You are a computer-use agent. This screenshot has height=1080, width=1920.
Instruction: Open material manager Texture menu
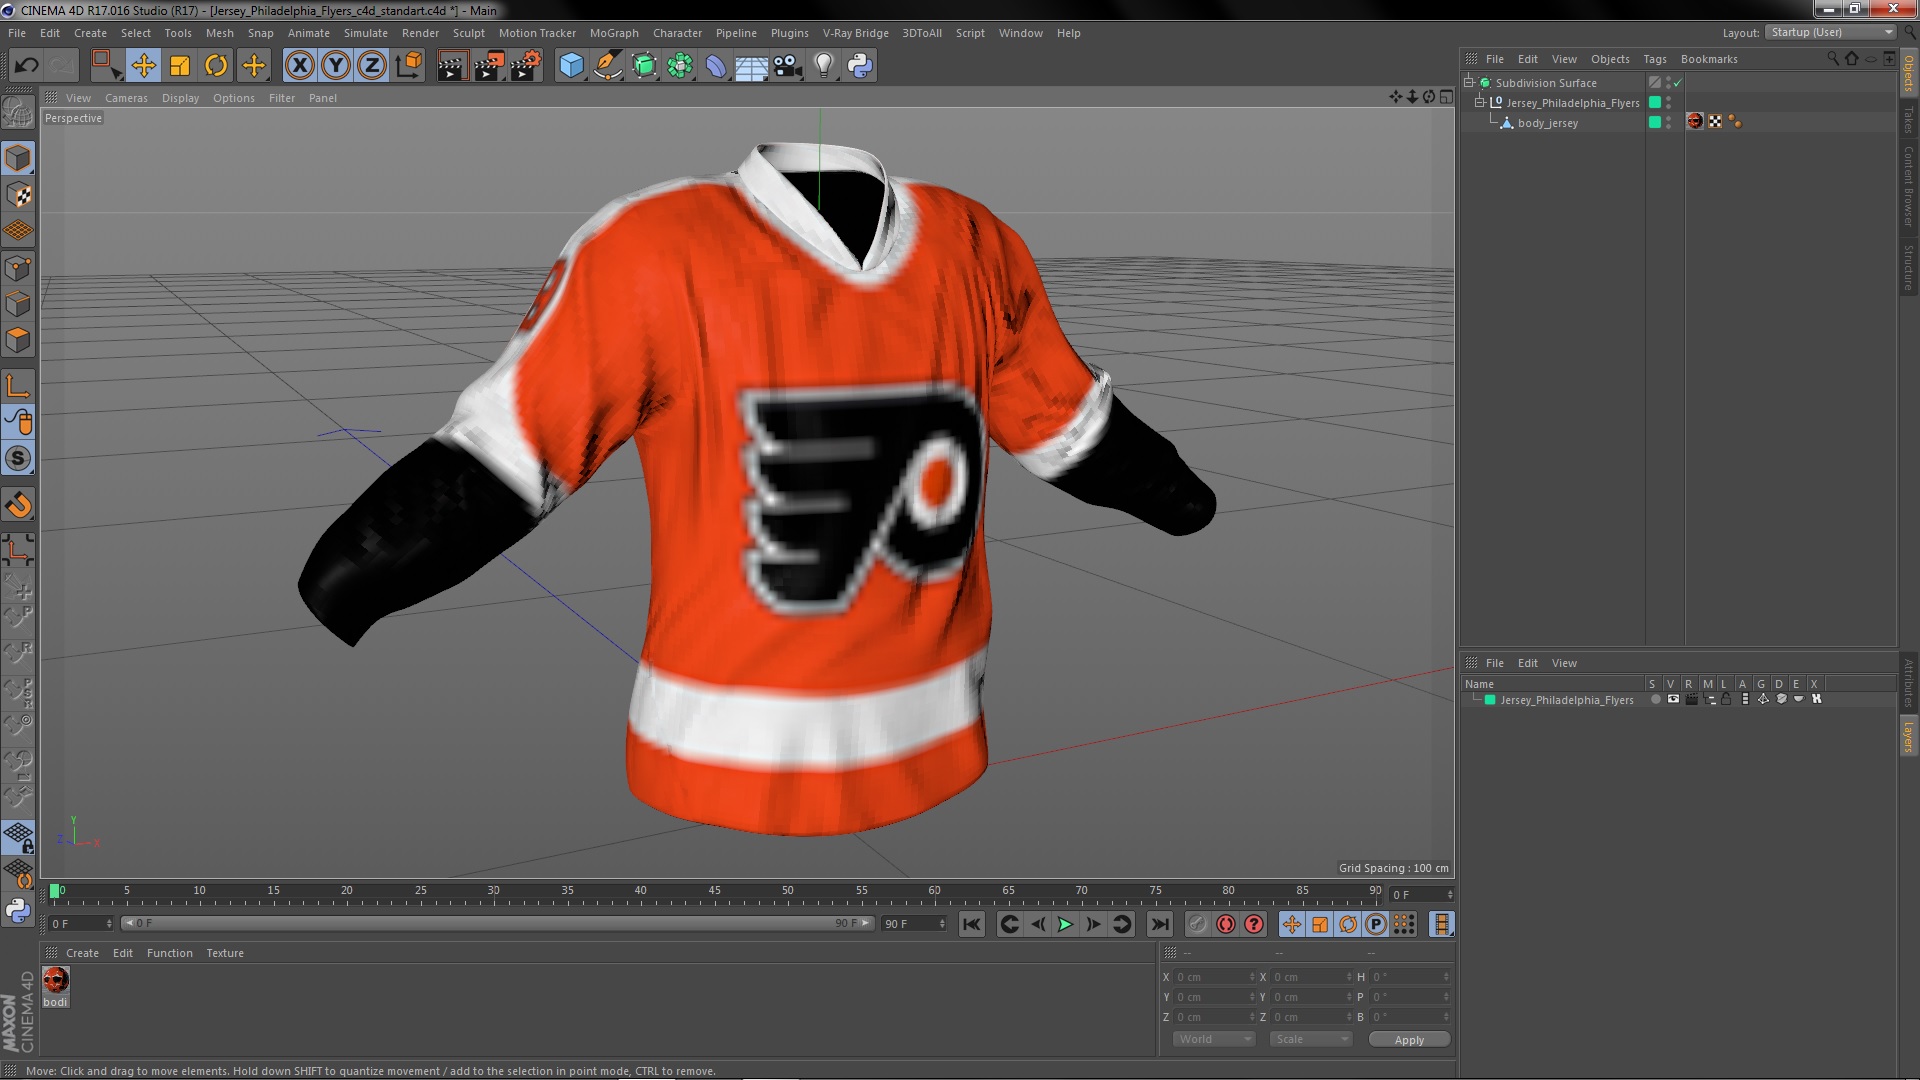pyautogui.click(x=225, y=953)
